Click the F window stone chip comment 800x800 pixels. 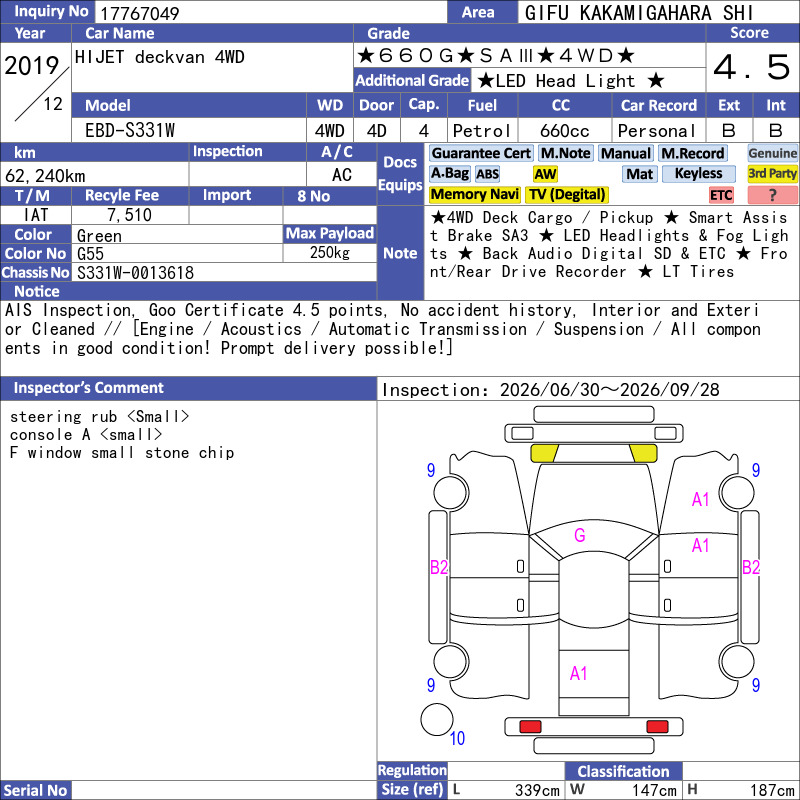[121, 453]
